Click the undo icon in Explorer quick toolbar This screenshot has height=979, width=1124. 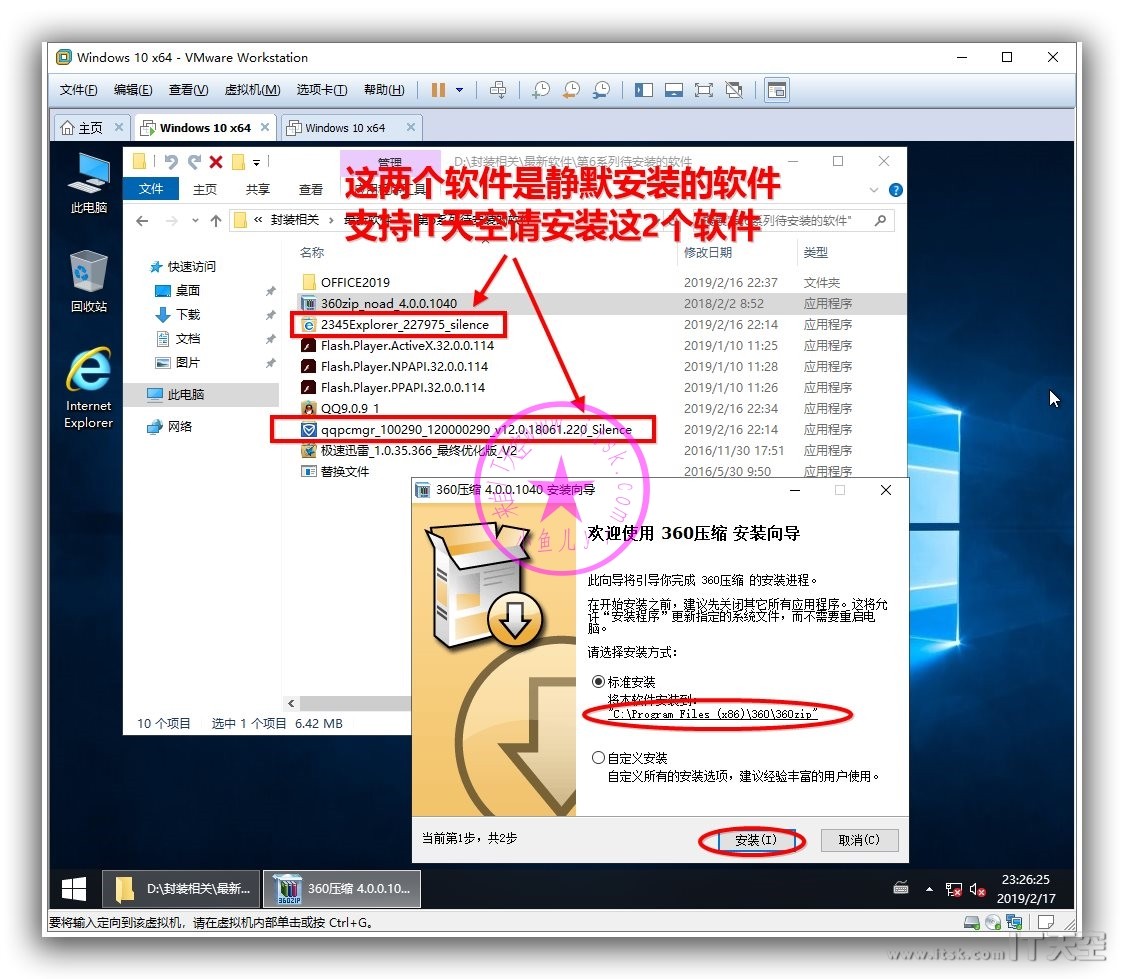pos(171,161)
